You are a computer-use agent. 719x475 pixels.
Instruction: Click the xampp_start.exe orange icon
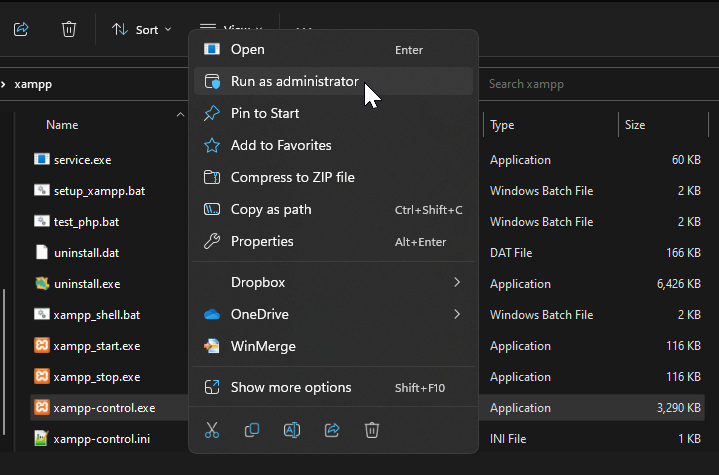(42, 345)
